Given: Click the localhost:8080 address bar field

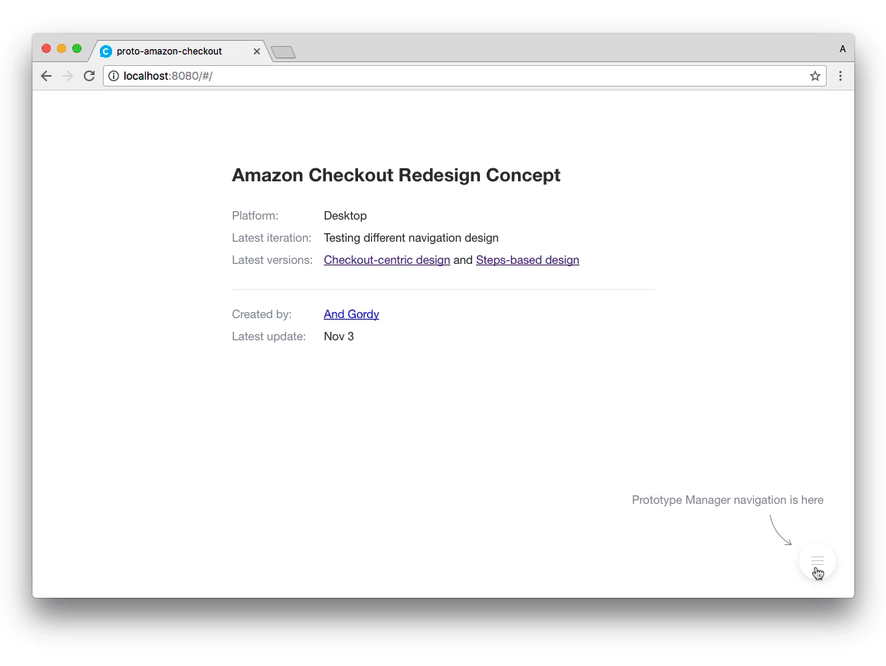Looking at the screenshot, I should 300,75.
